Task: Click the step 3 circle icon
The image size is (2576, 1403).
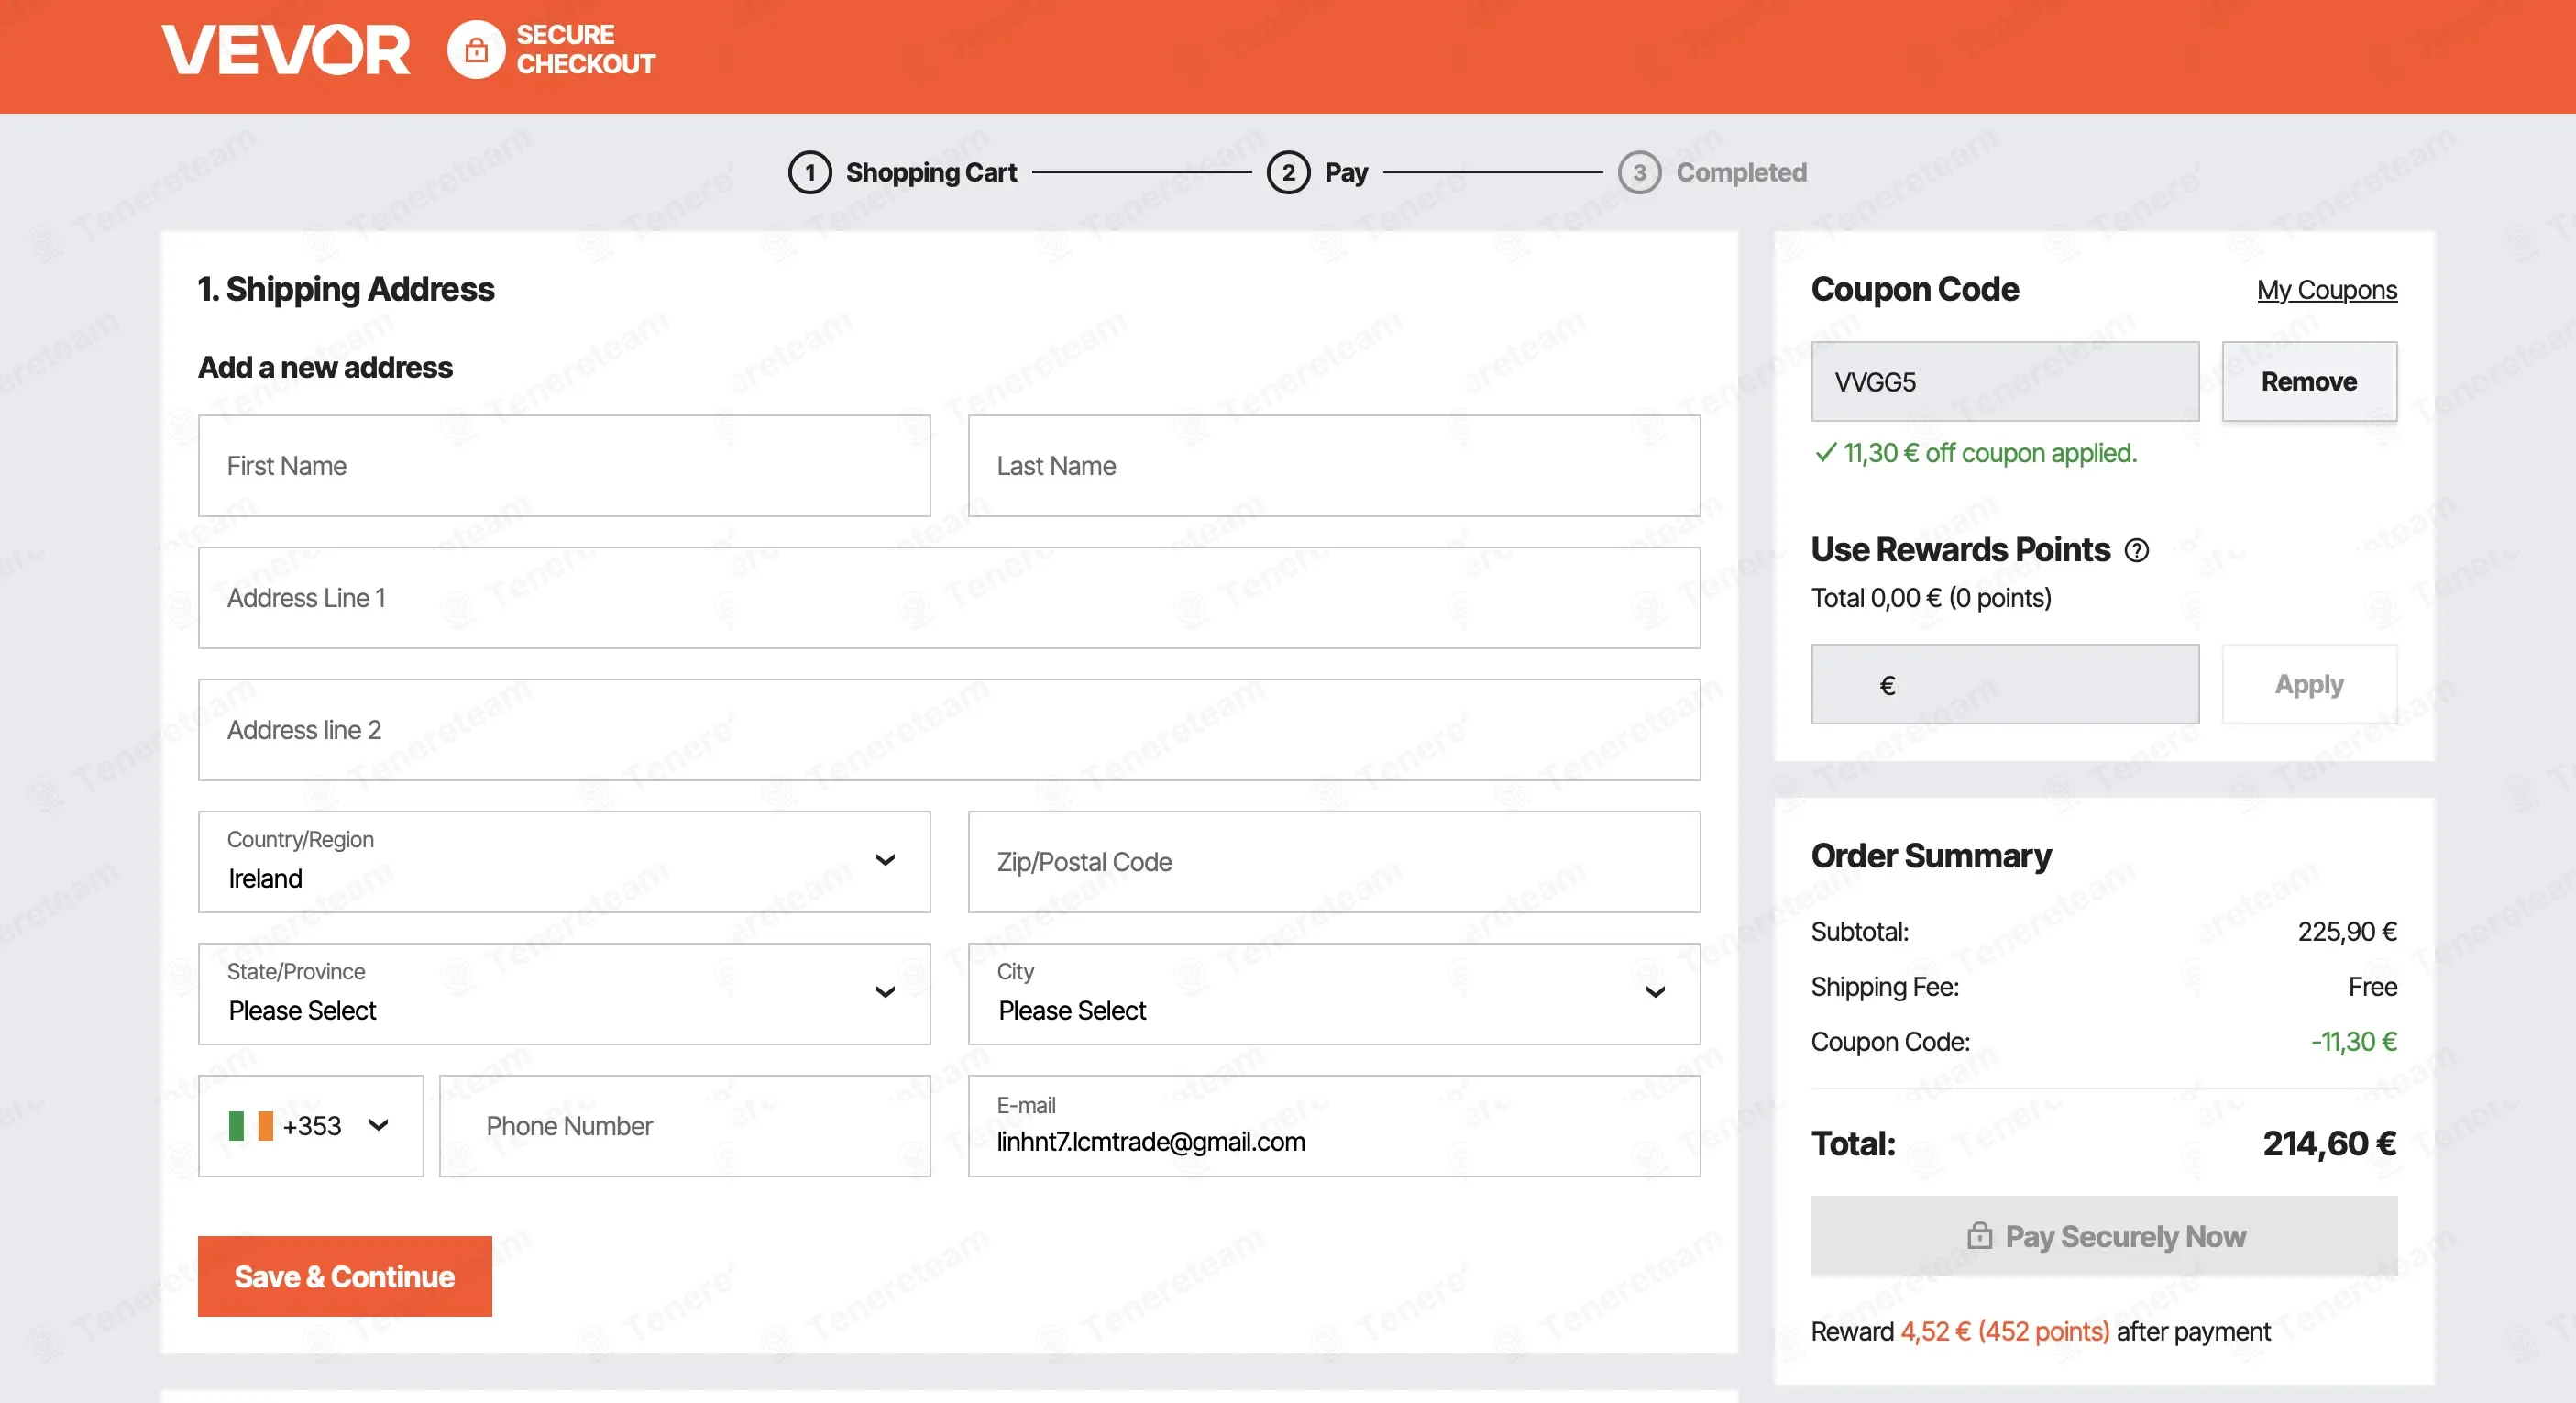Action: point(1639,173)
